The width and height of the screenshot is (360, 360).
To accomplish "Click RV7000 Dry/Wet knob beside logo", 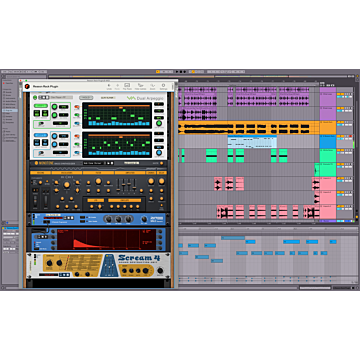I will click(144, 219).
